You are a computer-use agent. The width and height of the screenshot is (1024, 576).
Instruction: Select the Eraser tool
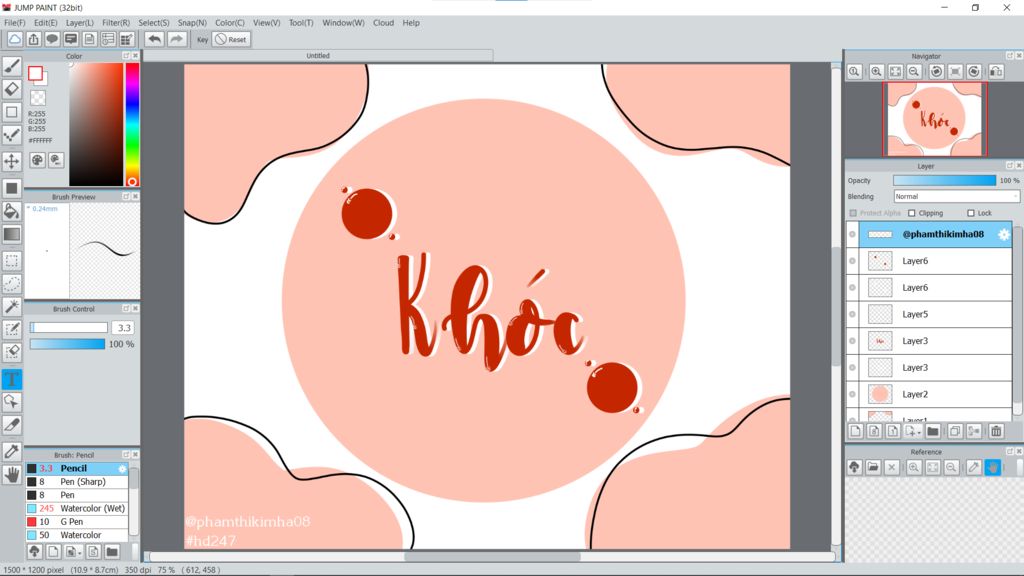[x=12, y=89]
